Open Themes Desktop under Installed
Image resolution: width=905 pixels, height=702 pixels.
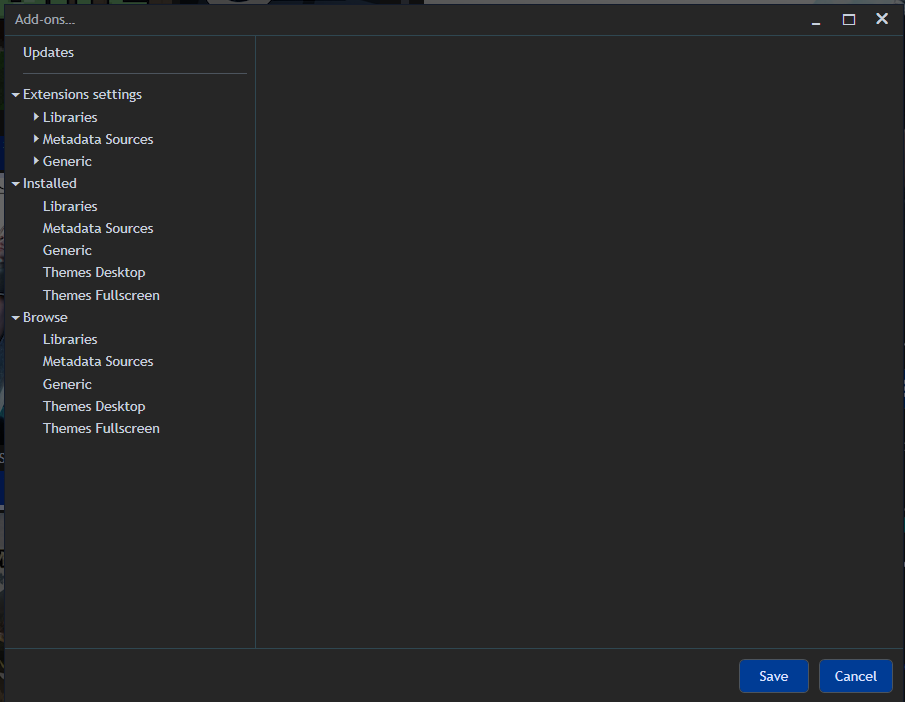click(x=94, y=272)
